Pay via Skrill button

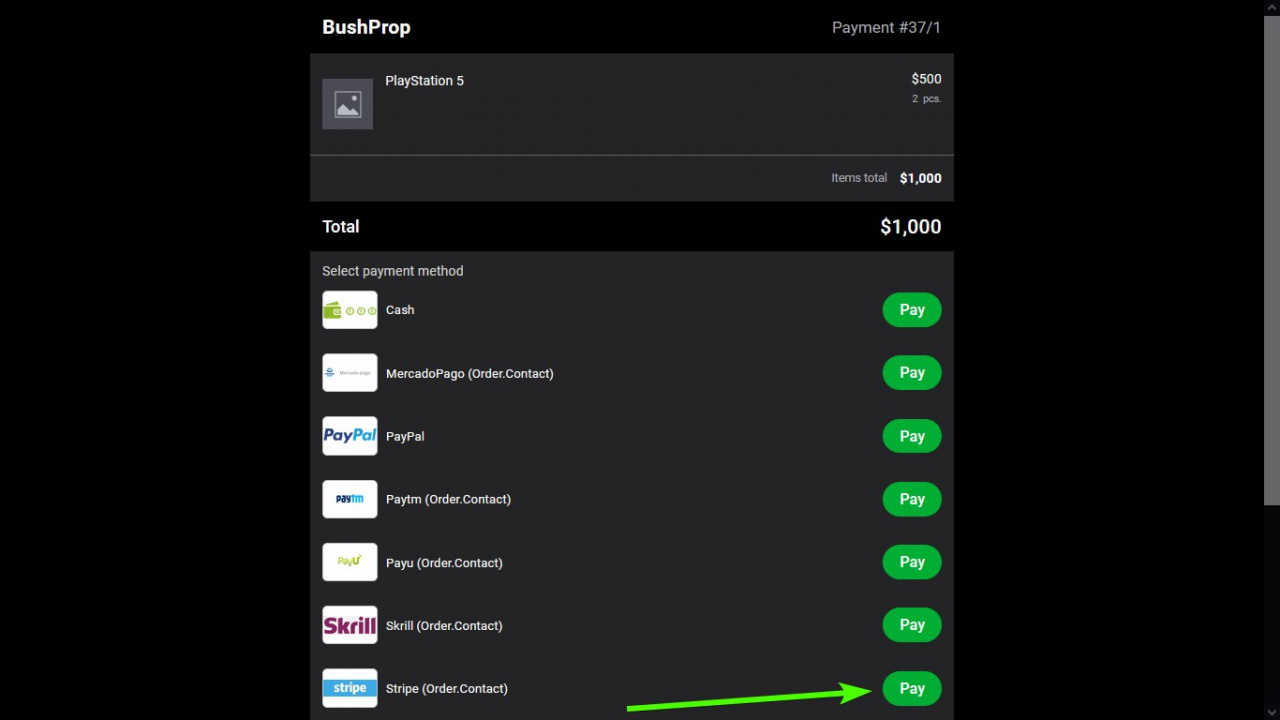click(912, 625)
